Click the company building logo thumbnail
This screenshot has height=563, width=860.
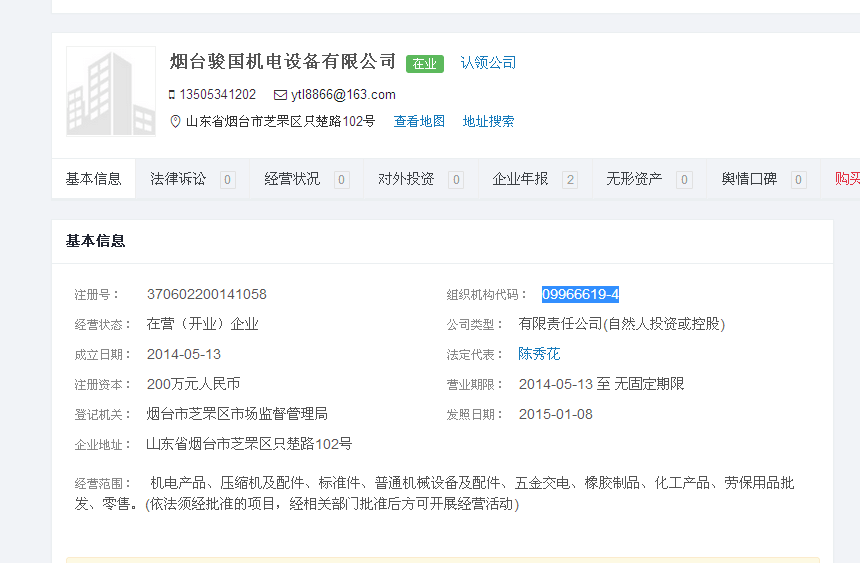(x=111, y=91)
